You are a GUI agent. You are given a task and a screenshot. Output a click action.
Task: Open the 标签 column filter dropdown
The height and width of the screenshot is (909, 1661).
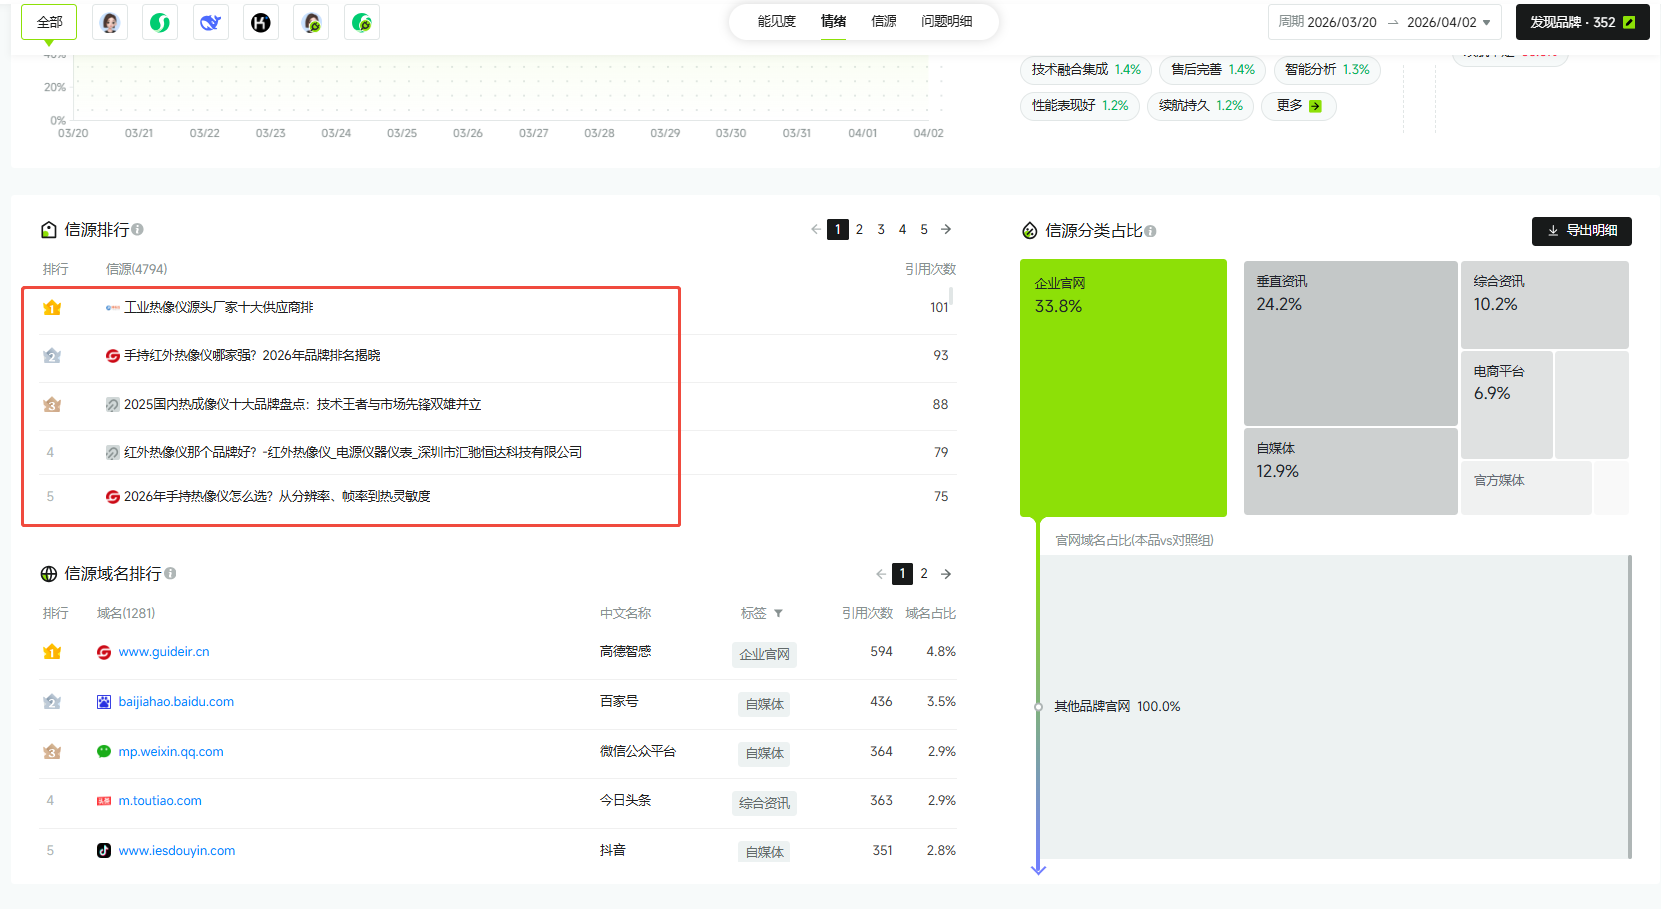pos(778,614)
